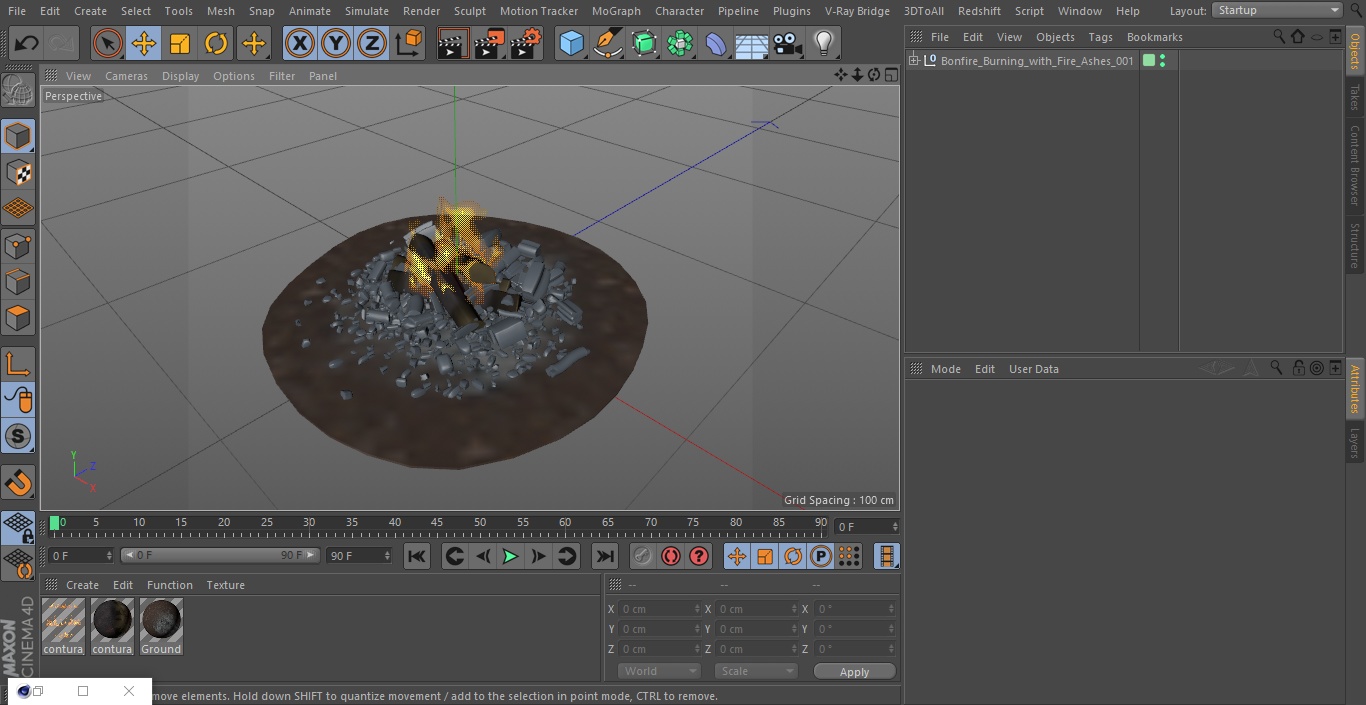
Task: Add a Light object
Action: (x=823, y=44)
